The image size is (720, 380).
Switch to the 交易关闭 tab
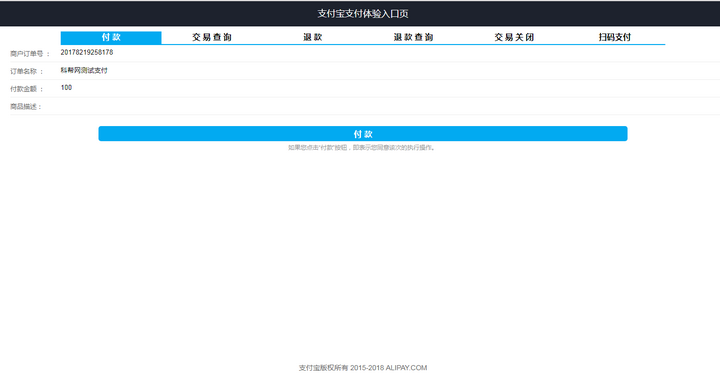[x=514, y=38]
